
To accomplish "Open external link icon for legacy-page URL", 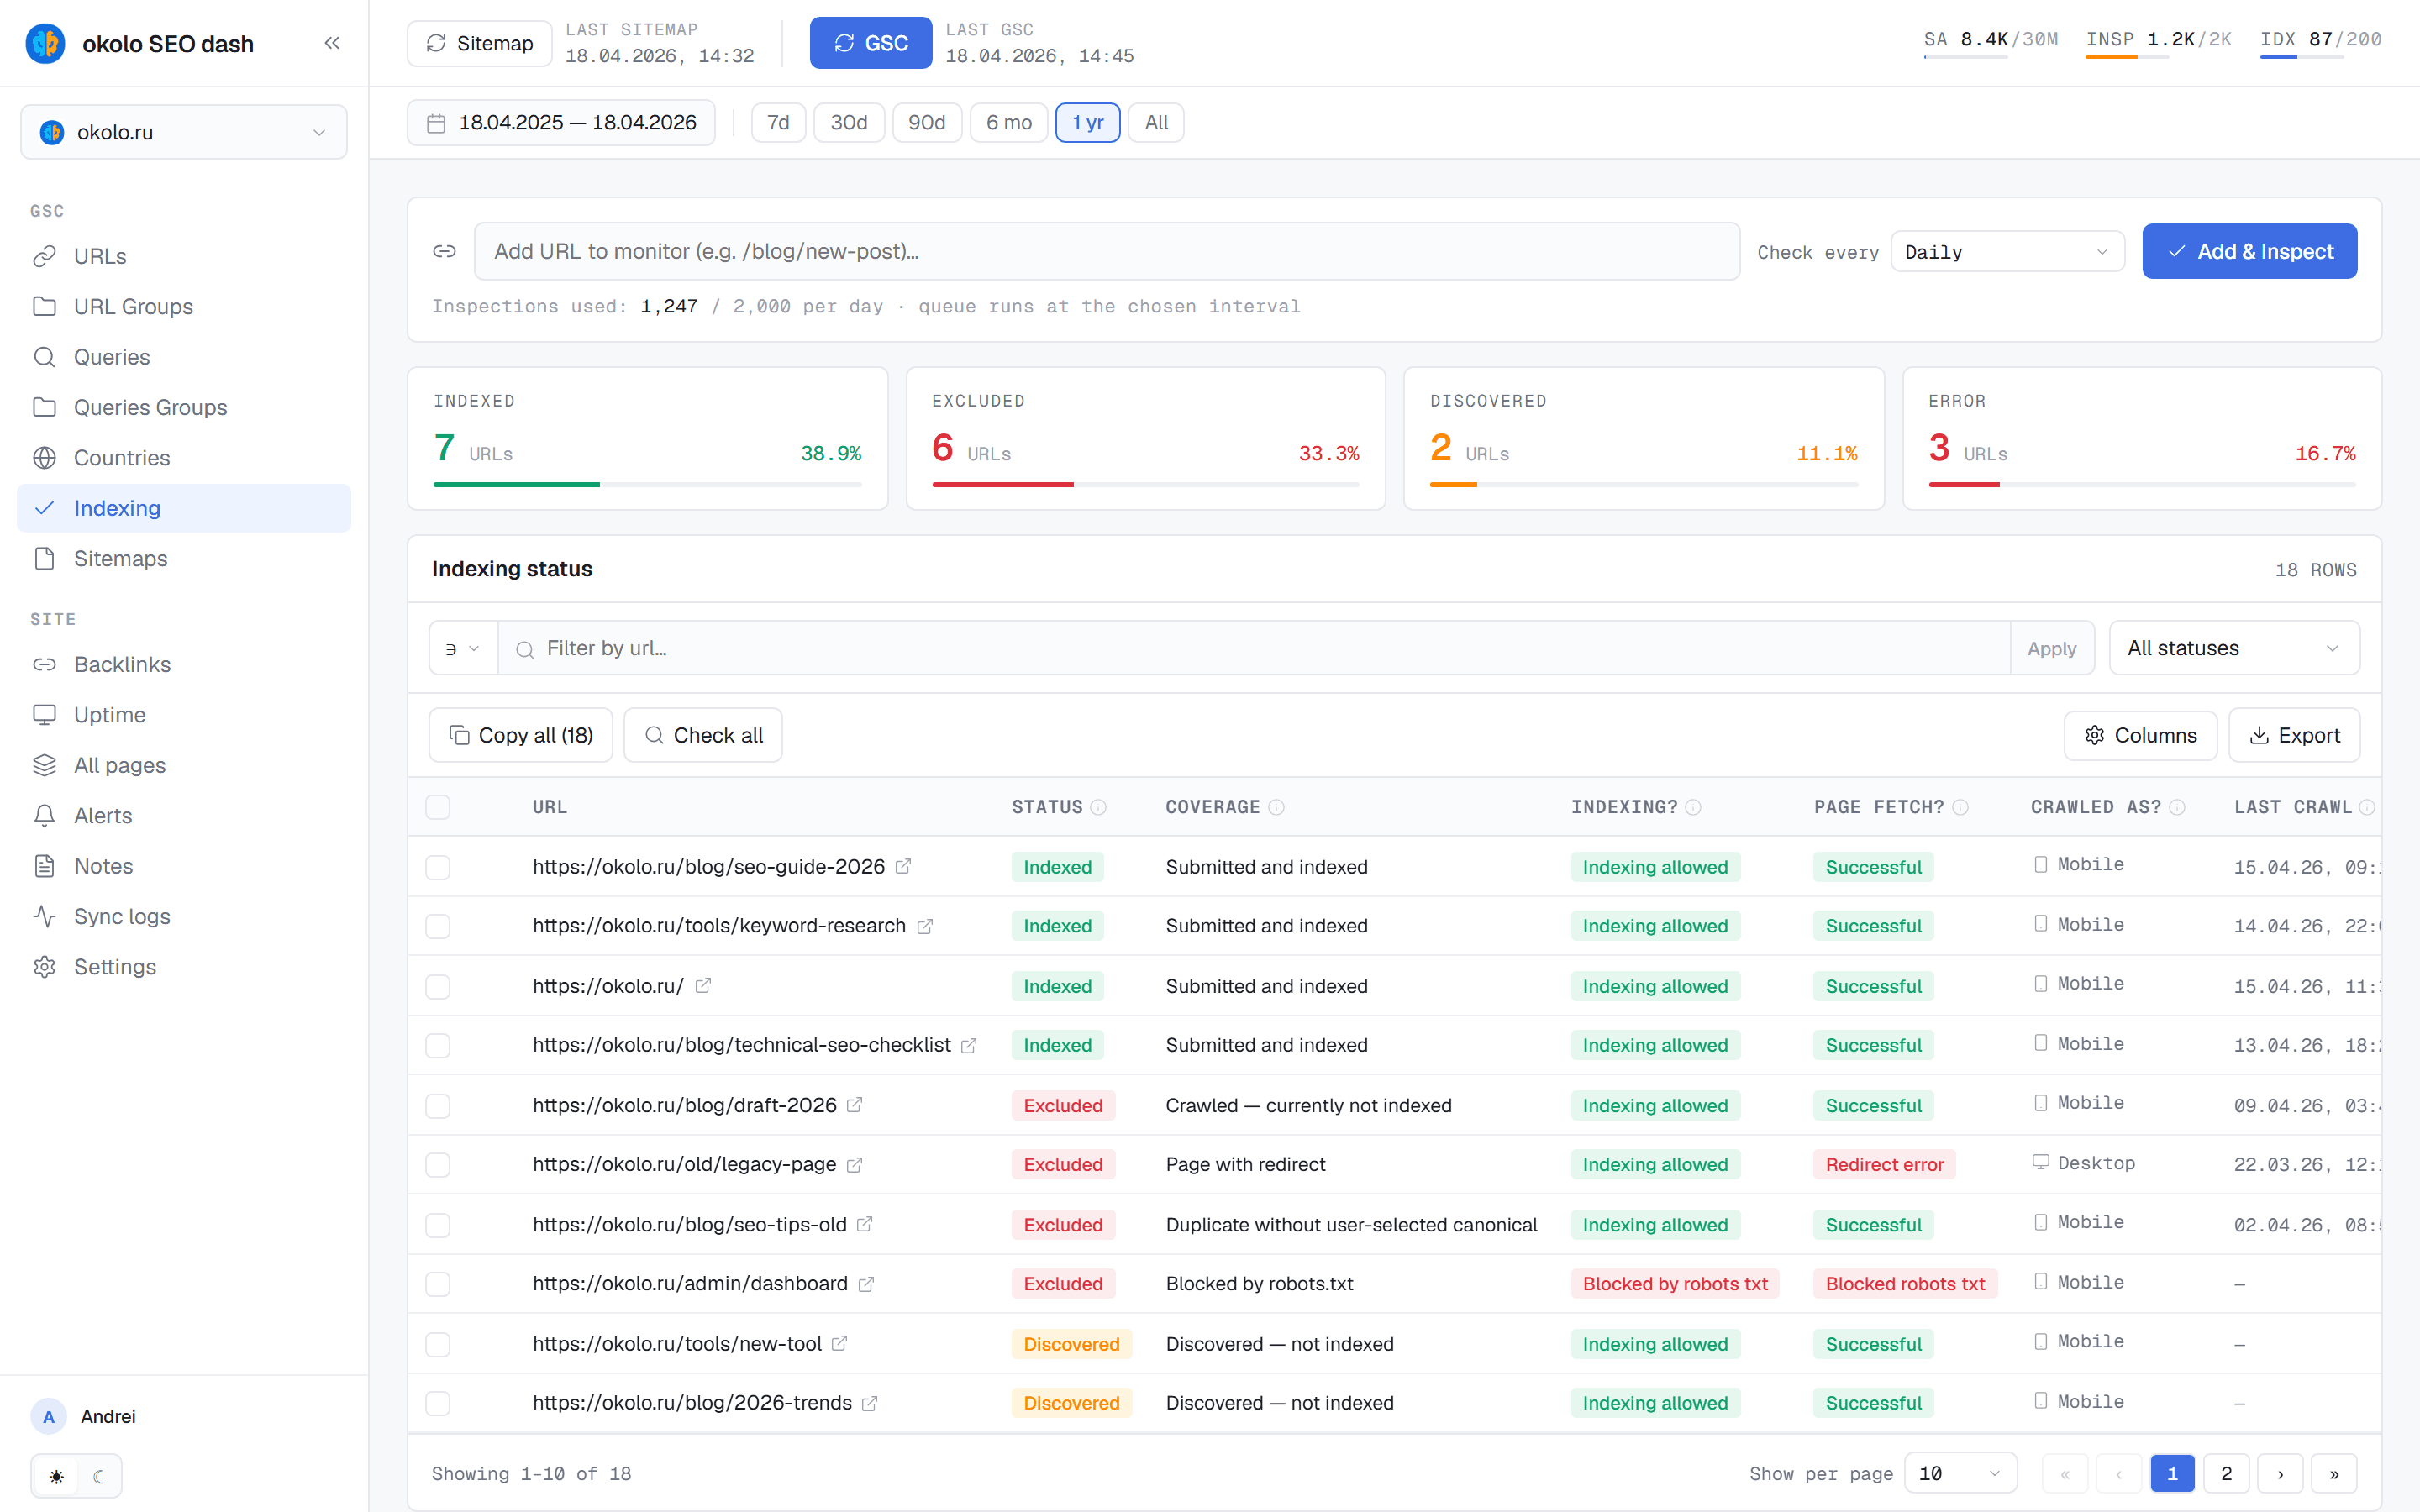I will point(854,1164).
